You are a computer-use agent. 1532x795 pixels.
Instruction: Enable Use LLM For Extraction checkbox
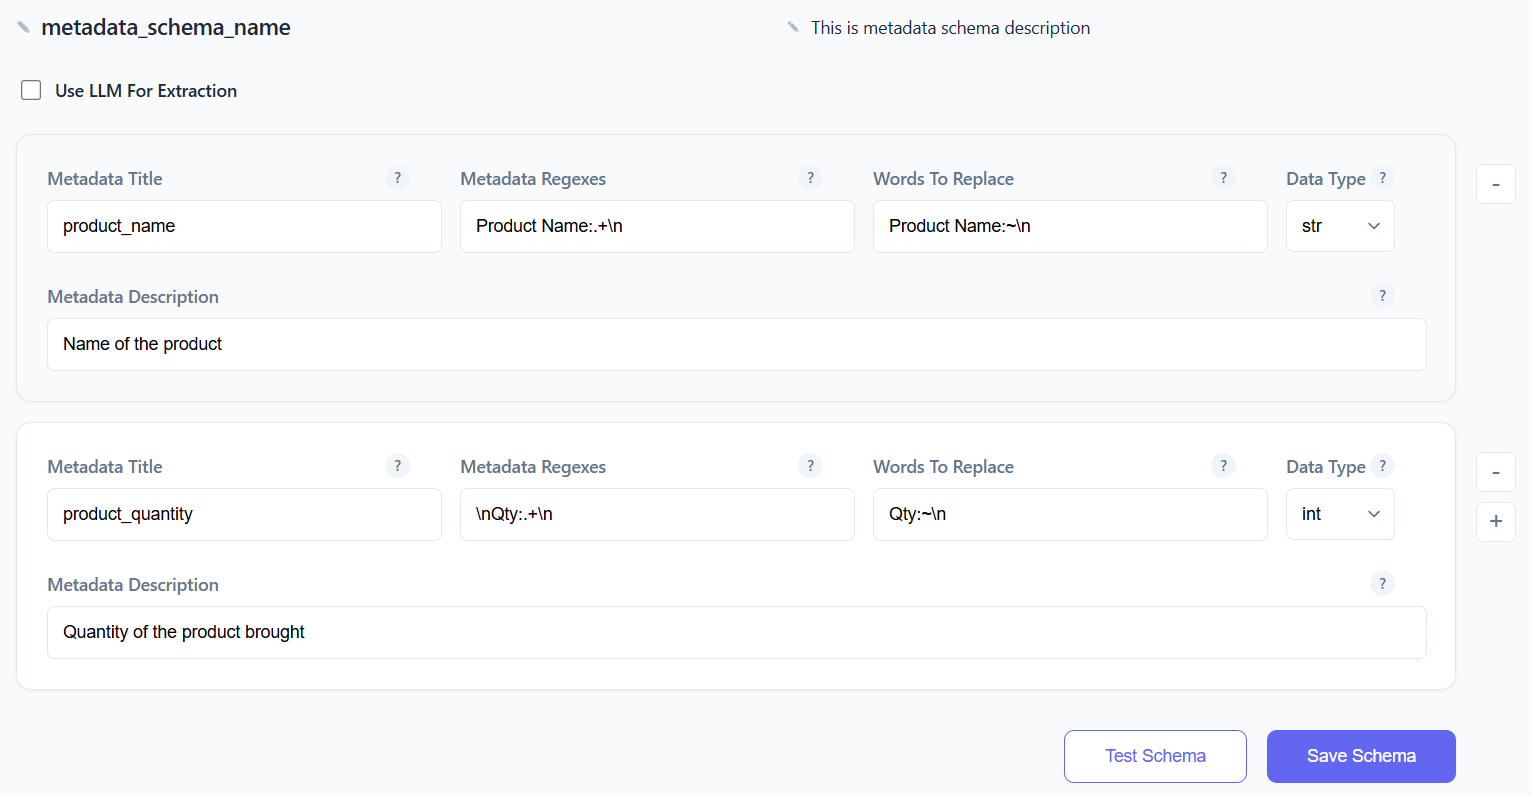31,90
